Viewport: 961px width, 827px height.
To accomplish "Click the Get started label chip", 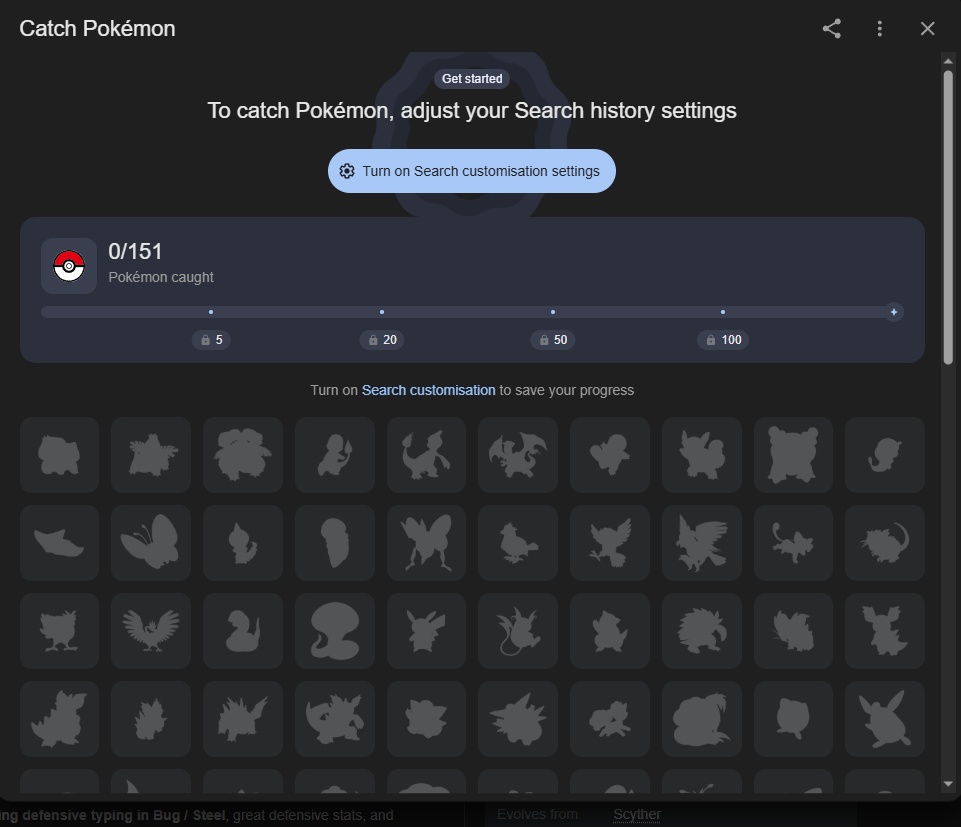I will (x=472, y=79).
